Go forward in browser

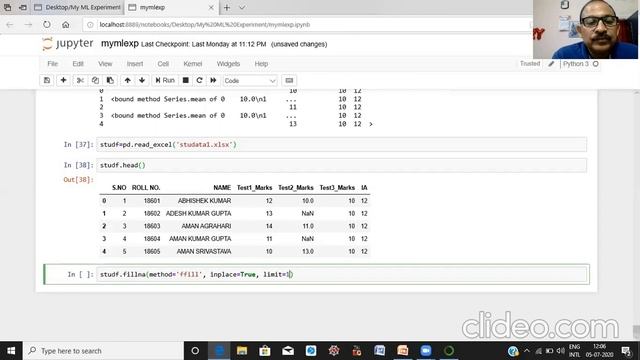pos(28,24)
